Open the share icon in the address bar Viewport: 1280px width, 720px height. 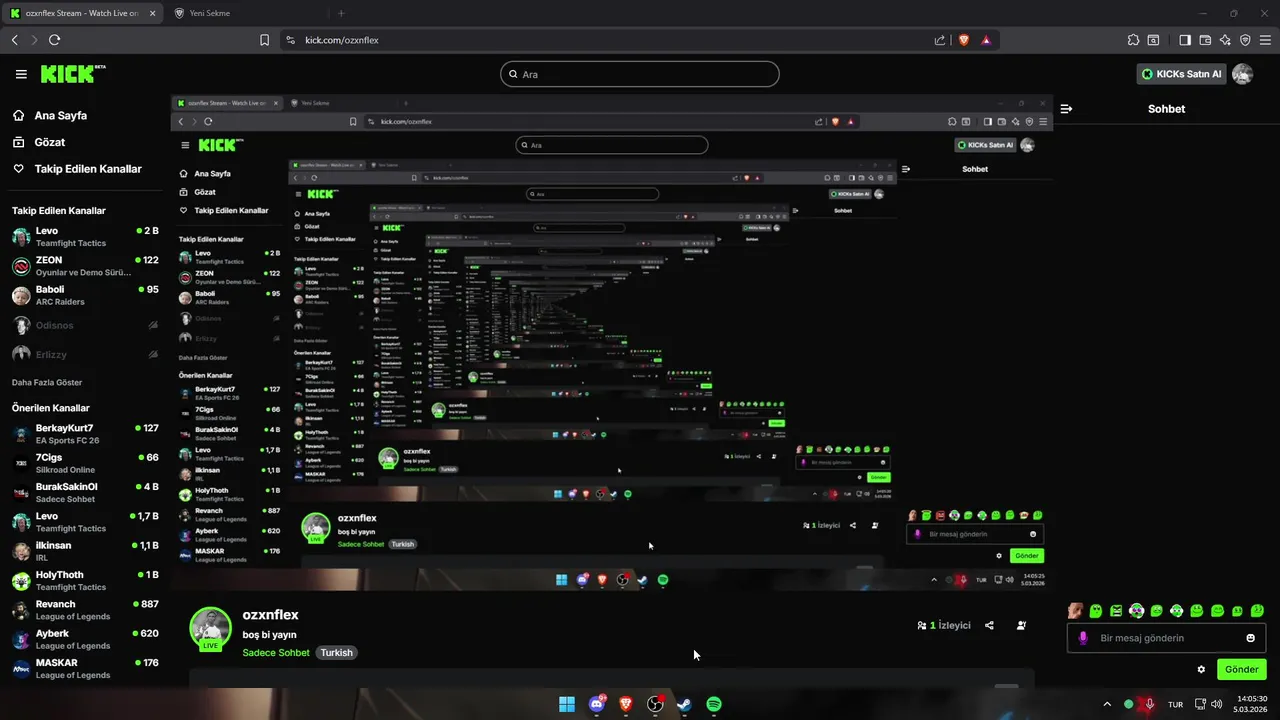pyautogui.click(x=939, y=40)
